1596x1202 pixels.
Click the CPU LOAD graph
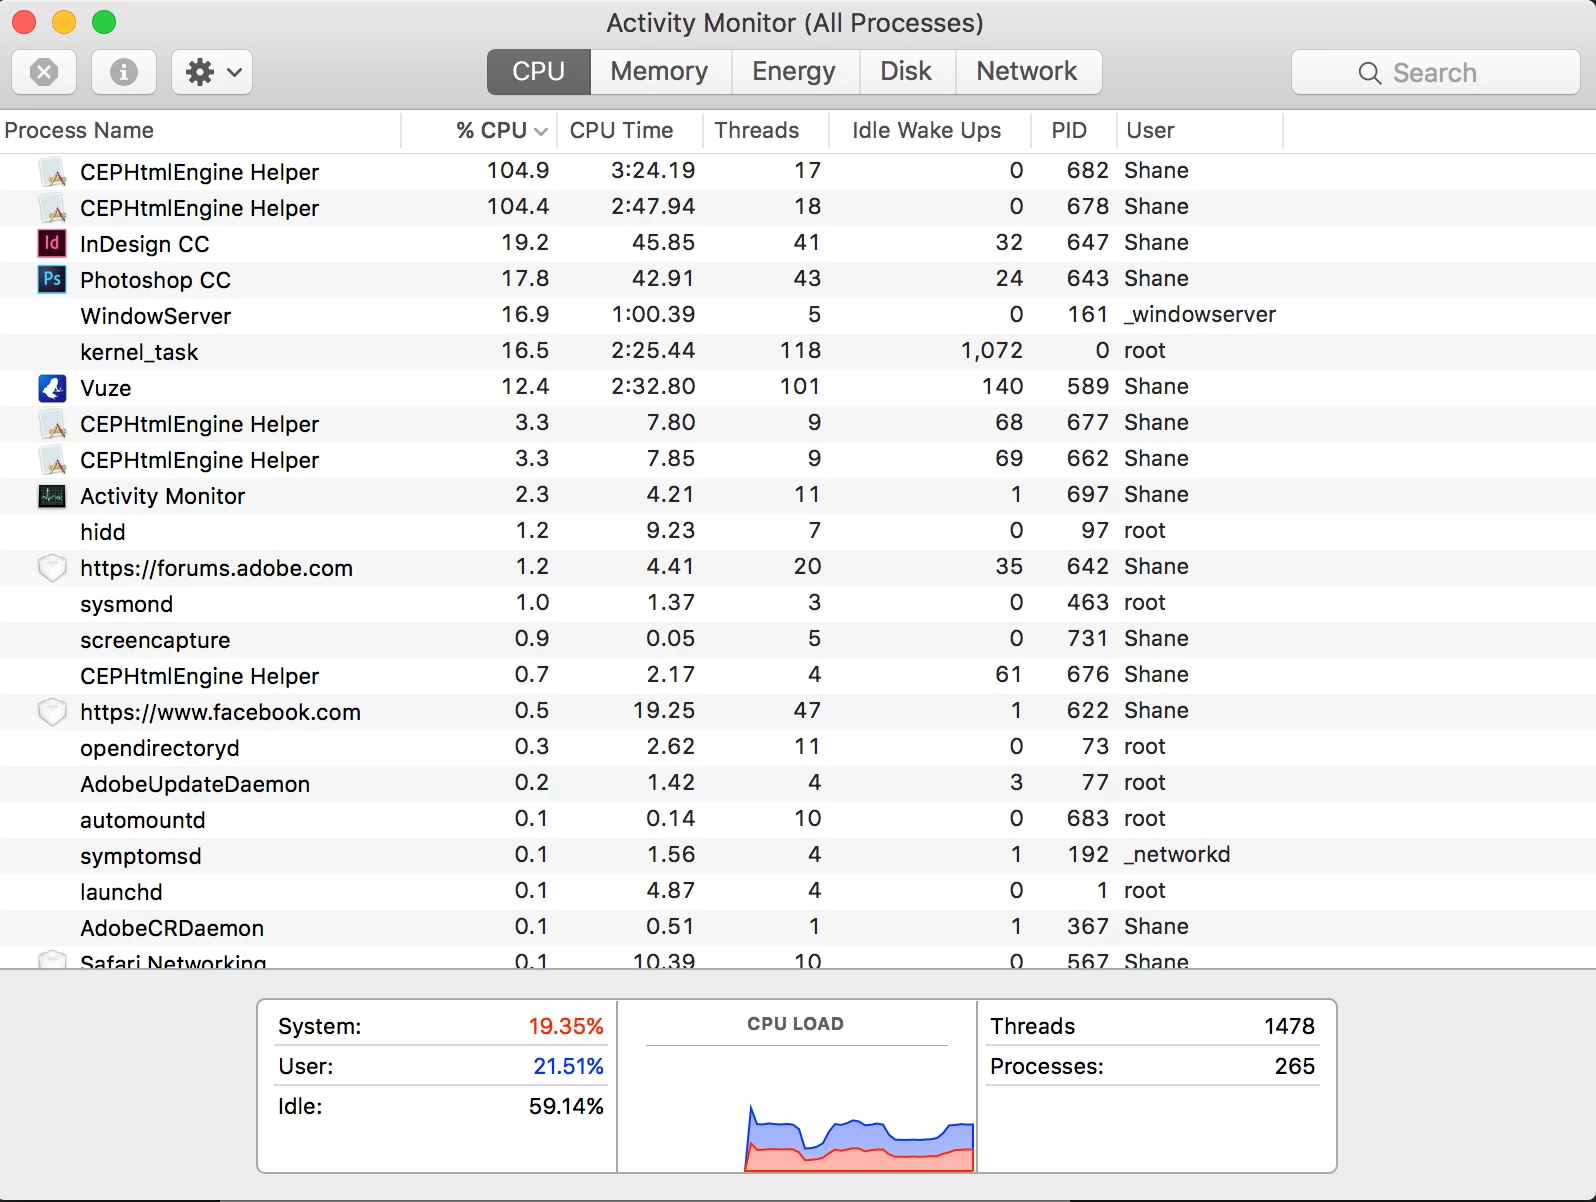pos(796,1086)
